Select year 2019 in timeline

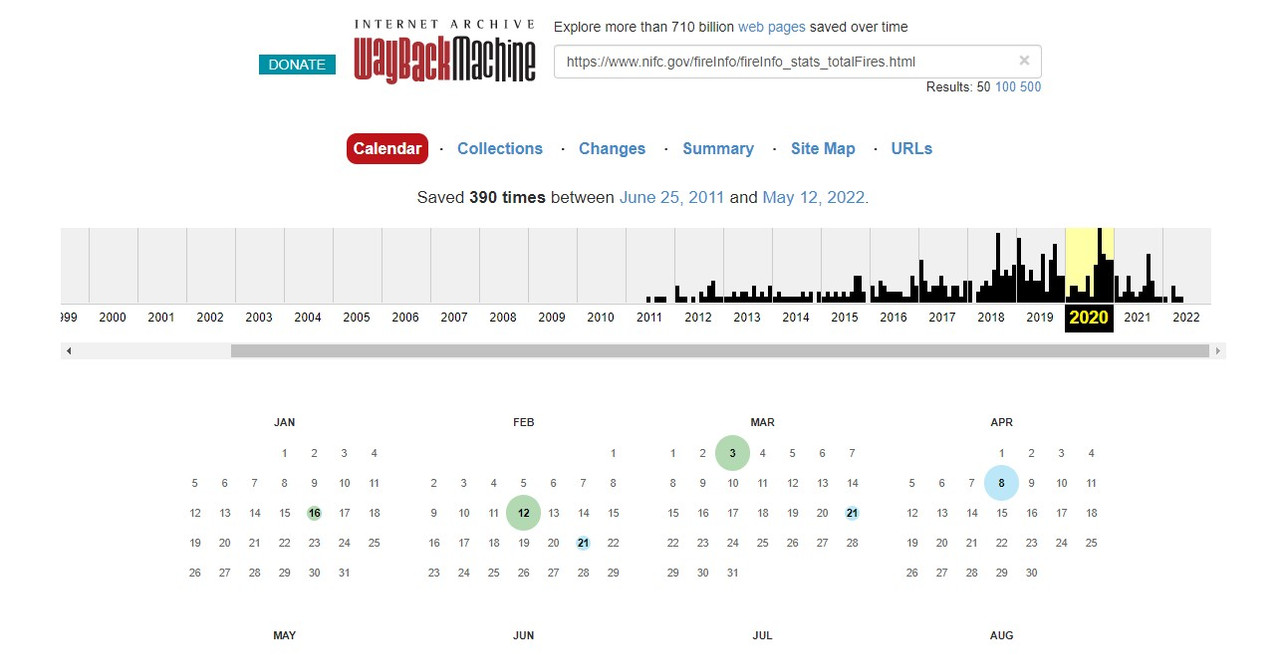(1040, 317)
